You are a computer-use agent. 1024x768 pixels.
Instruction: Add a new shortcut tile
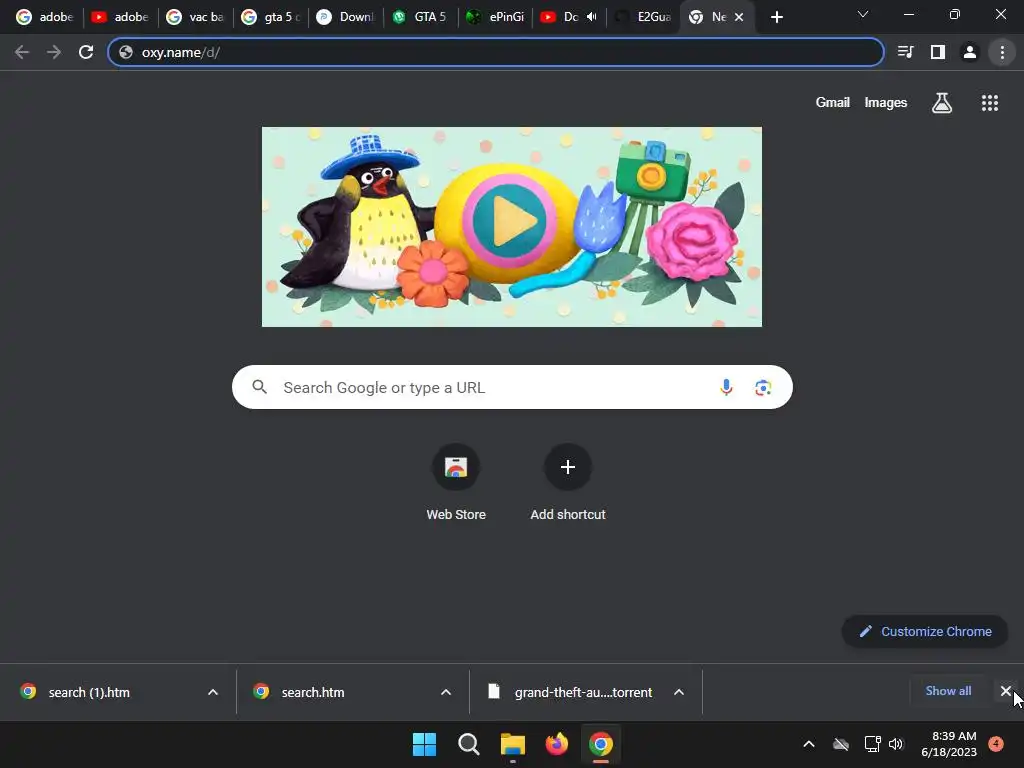pos(568,482)
